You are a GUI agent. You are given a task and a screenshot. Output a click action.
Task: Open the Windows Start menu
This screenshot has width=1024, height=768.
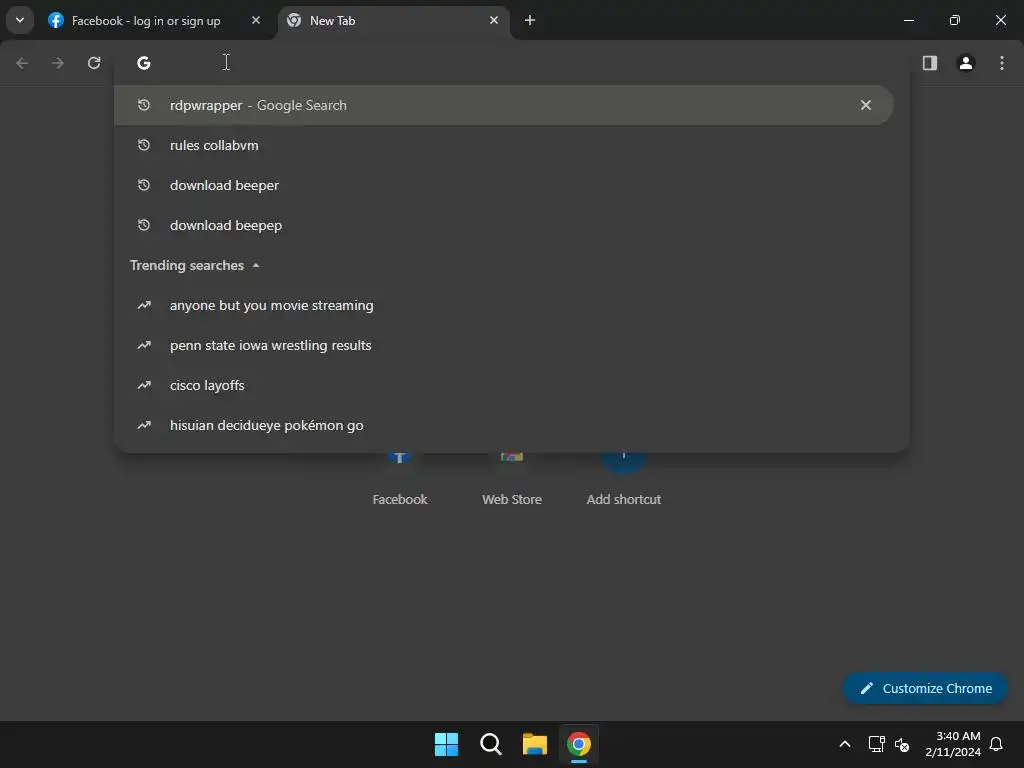point(447,744)
